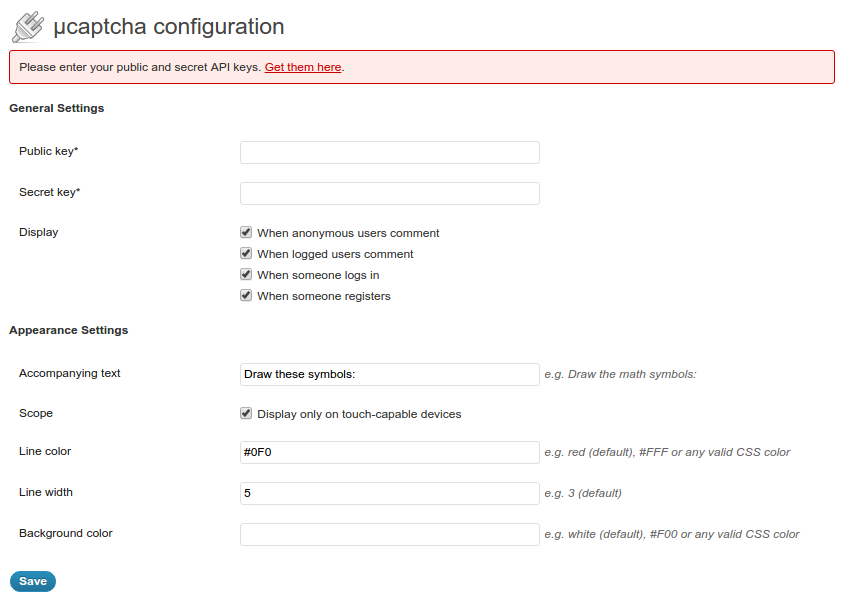Uncheck 'When anonymous users comment'
844x608 pixels.
coord(246,232)
